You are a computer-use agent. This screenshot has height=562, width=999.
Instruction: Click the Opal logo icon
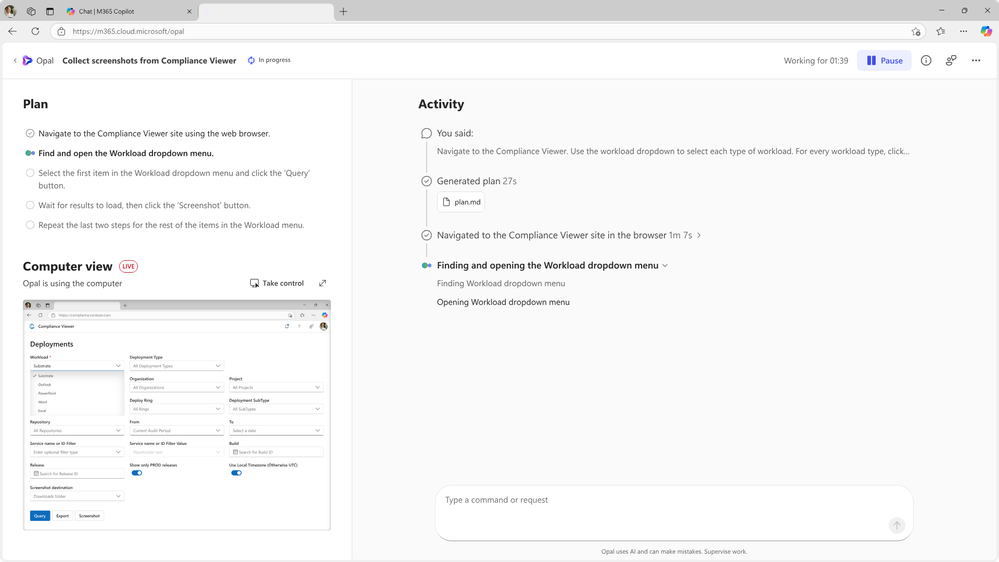(x=27, y=61)
